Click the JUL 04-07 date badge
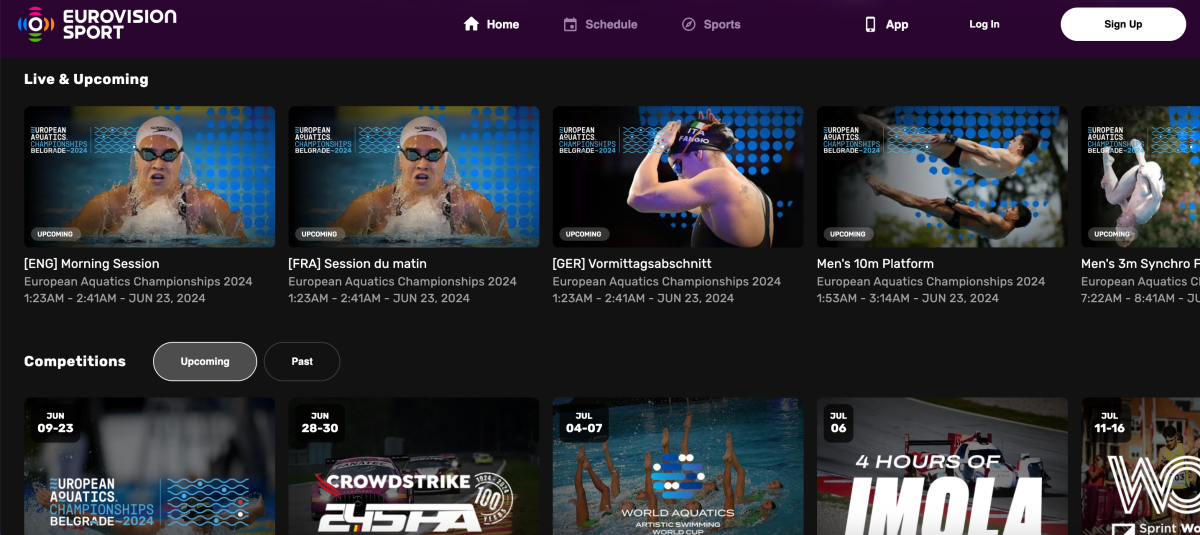1200x535 pixels. pyautogui.click(x=583, y=422)
